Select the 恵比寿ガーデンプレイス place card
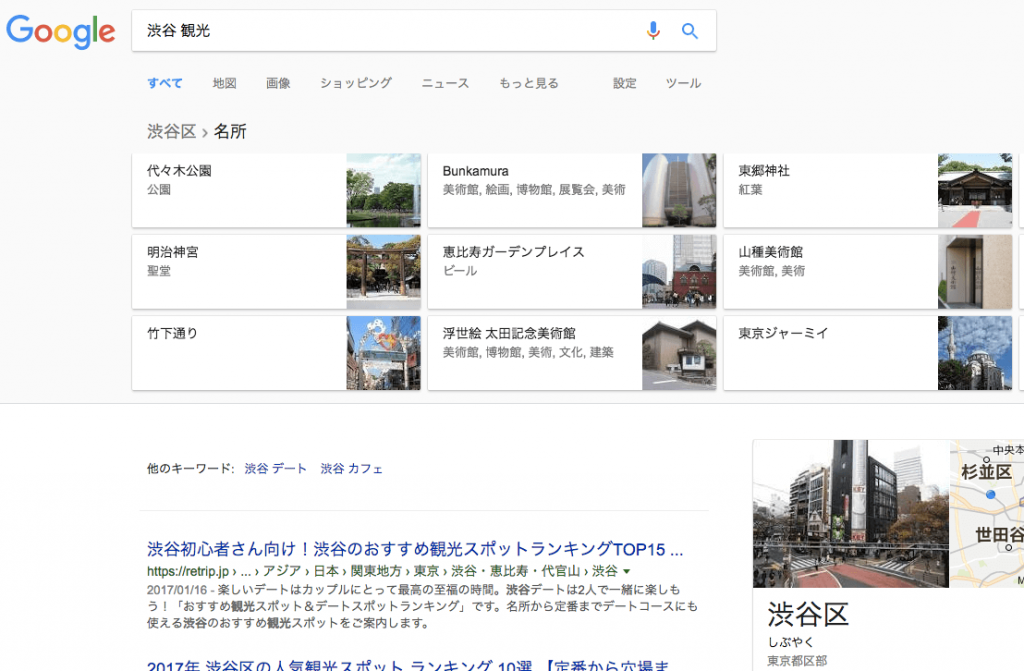The height and width of the screenshot is (671, 1024). coord(535,271)
